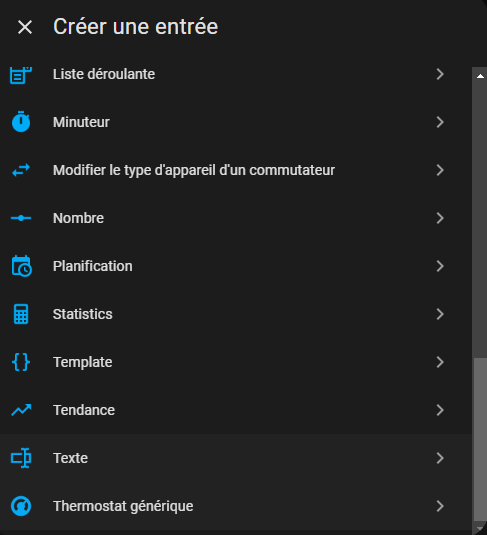Expand the chevron beside Nombre
This screenshot has width=487, height=535.
440,218
